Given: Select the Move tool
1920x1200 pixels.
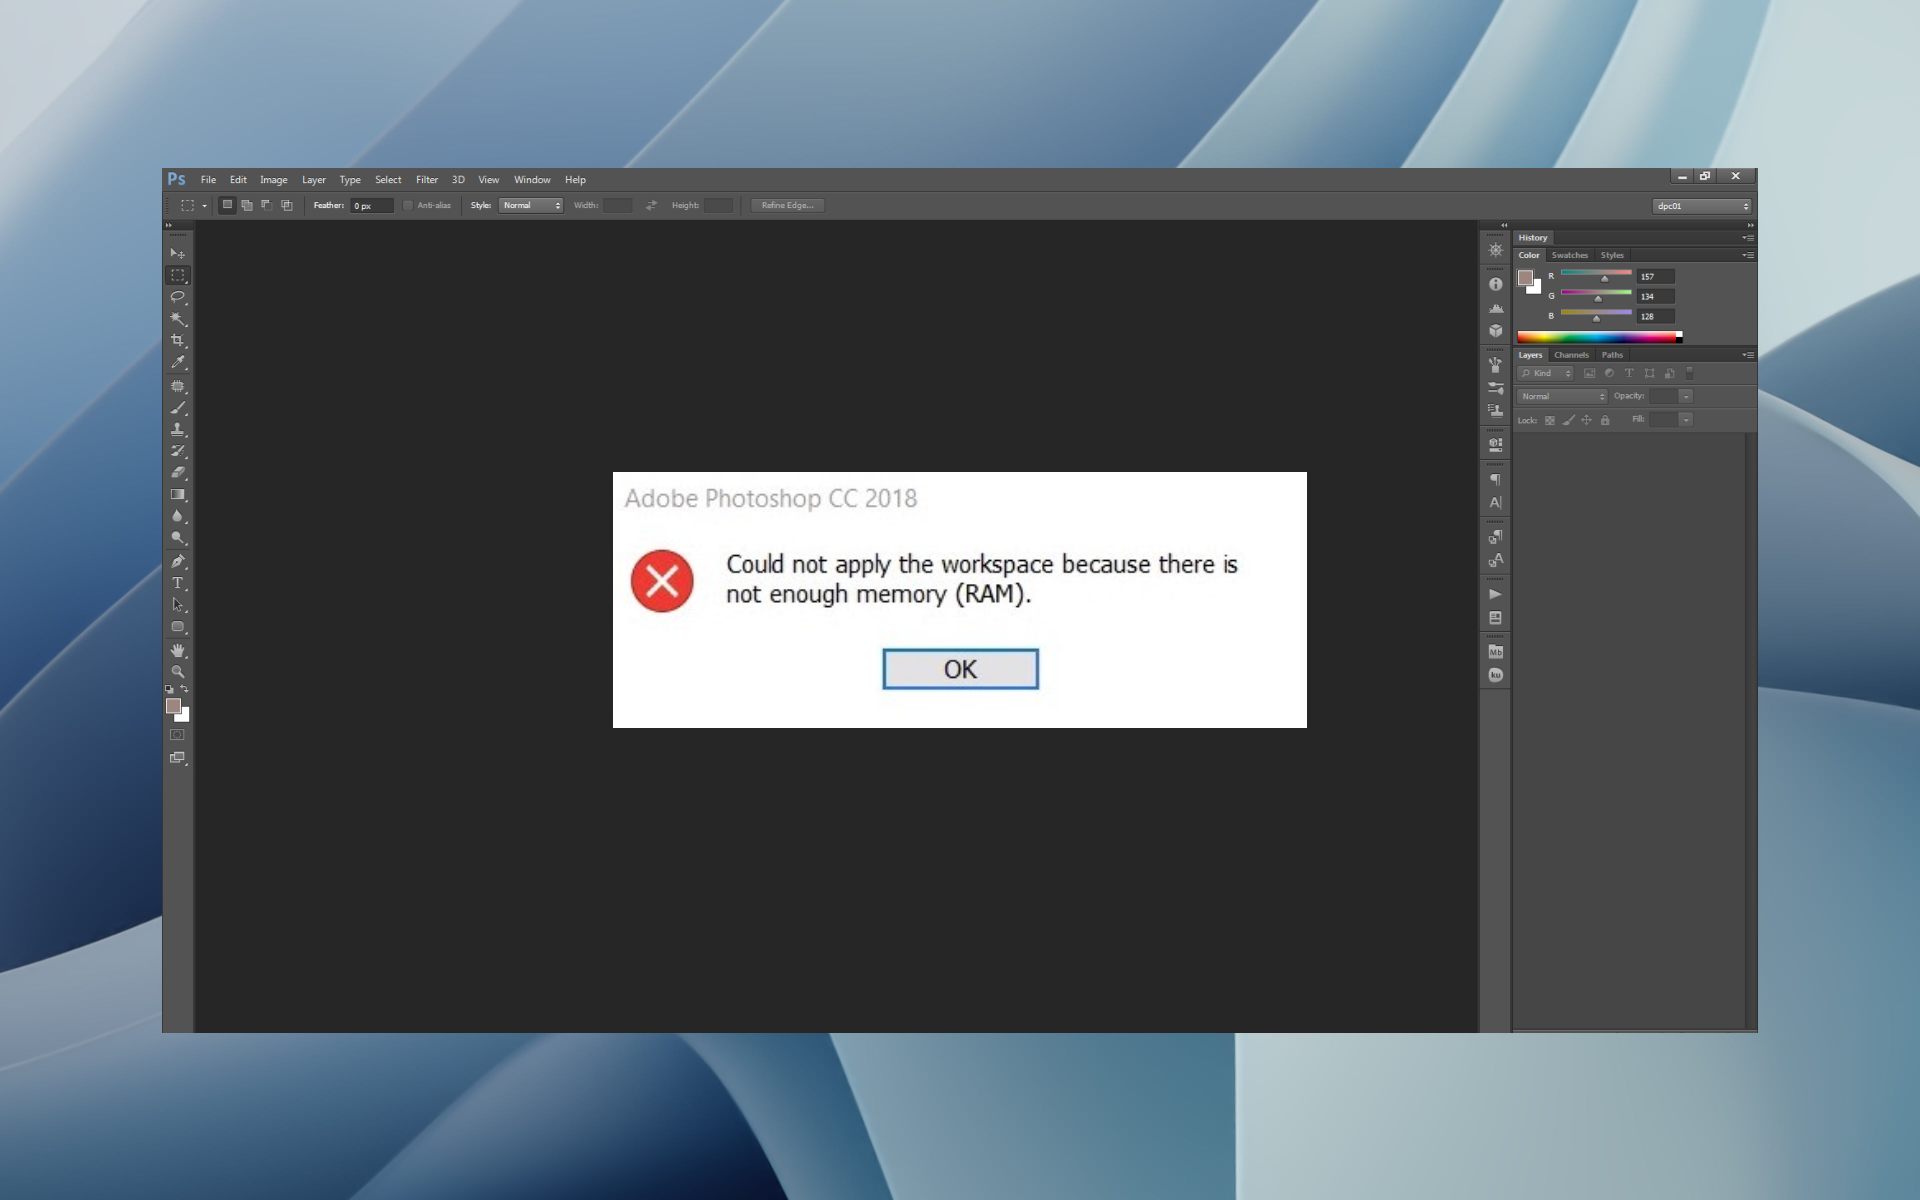Looking at the screenshot, I should (x=178, y=253).
